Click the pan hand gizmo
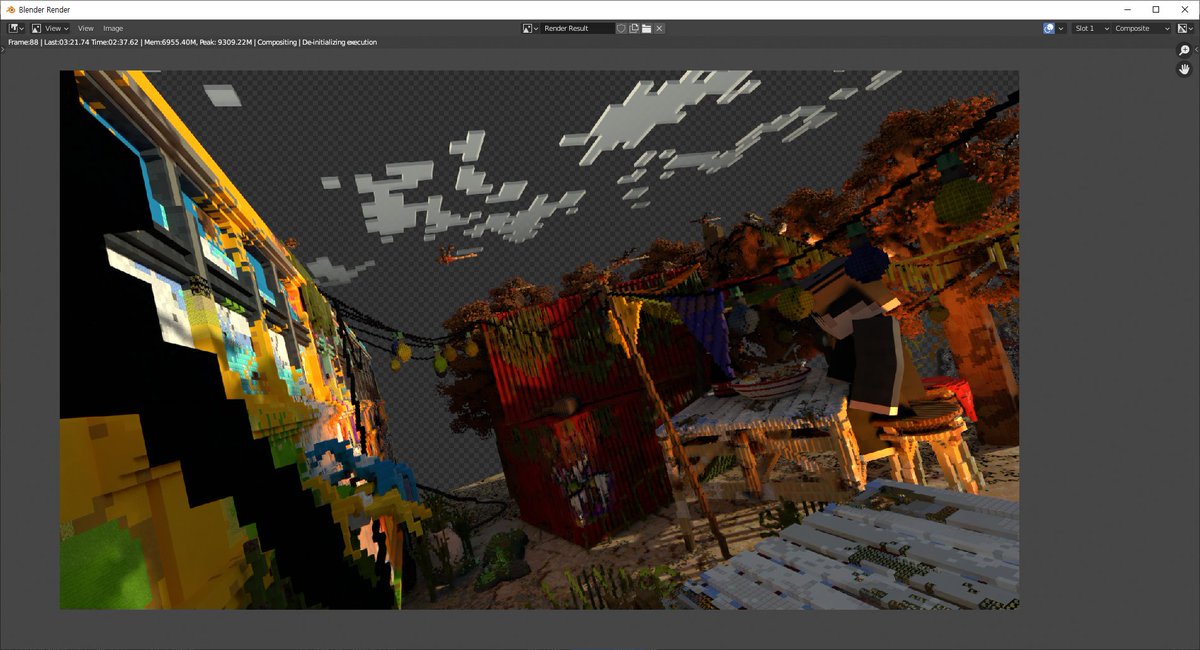The height and width of the screenshot is (650, 1200). point(1185,69)
